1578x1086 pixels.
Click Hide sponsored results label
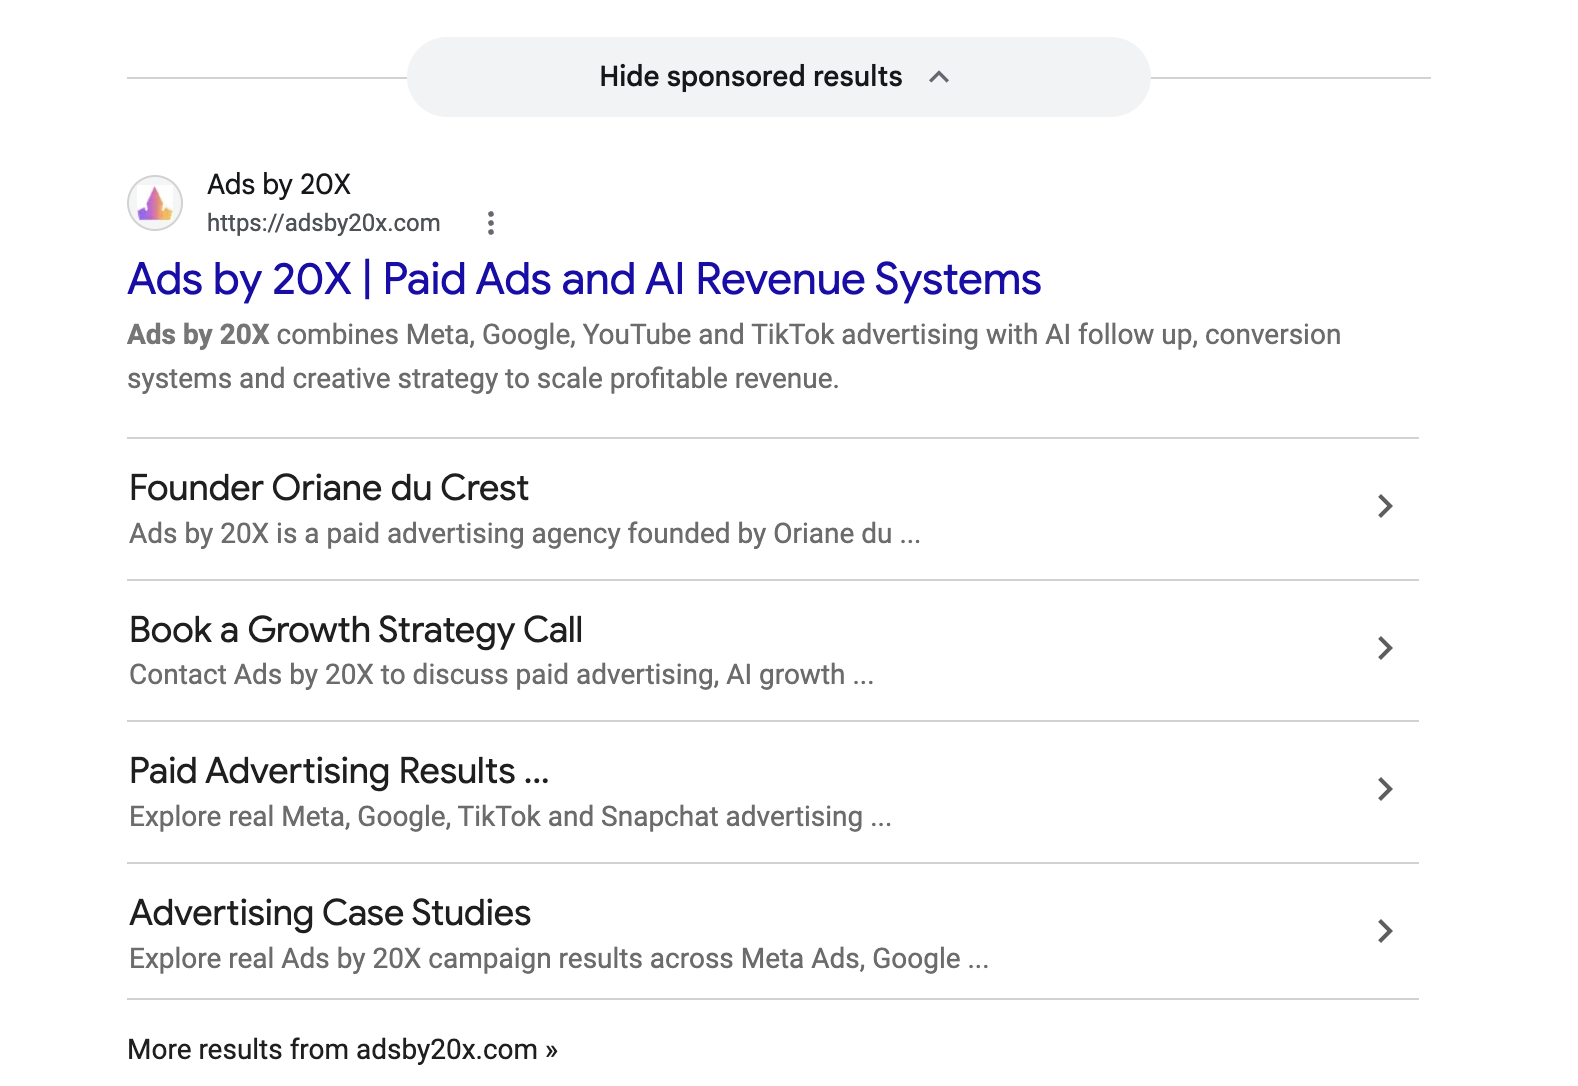pos(751,77)
